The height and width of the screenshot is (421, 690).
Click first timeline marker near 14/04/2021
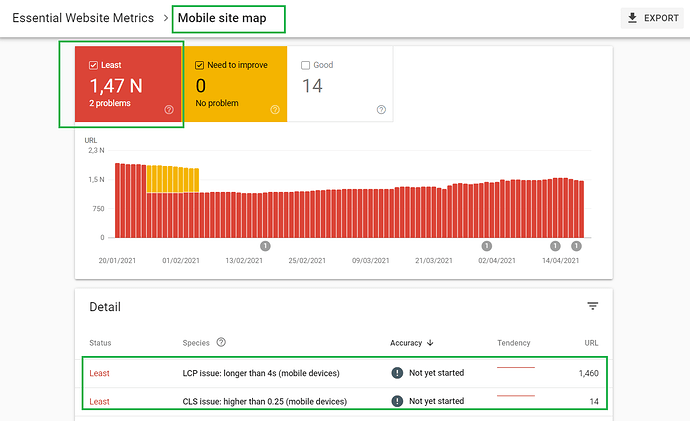555,246
